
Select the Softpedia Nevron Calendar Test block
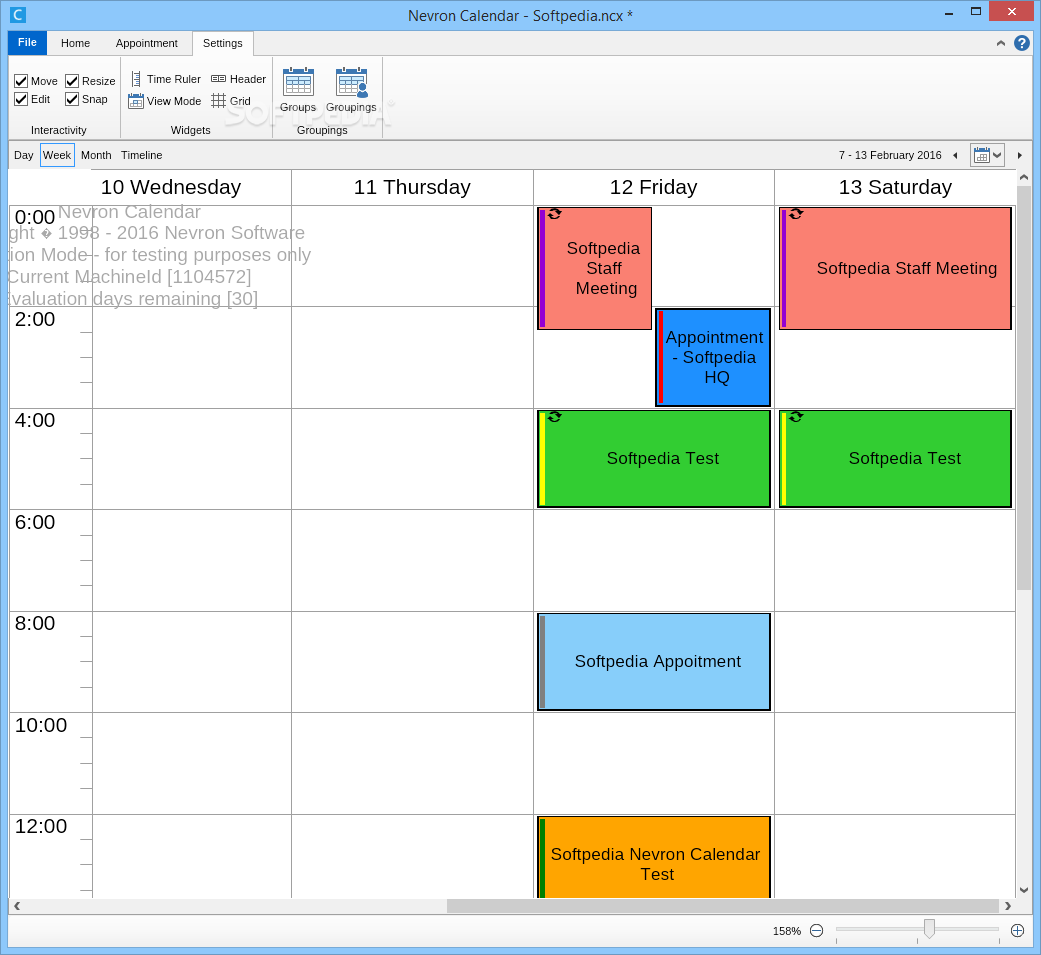tap(654, 857)
